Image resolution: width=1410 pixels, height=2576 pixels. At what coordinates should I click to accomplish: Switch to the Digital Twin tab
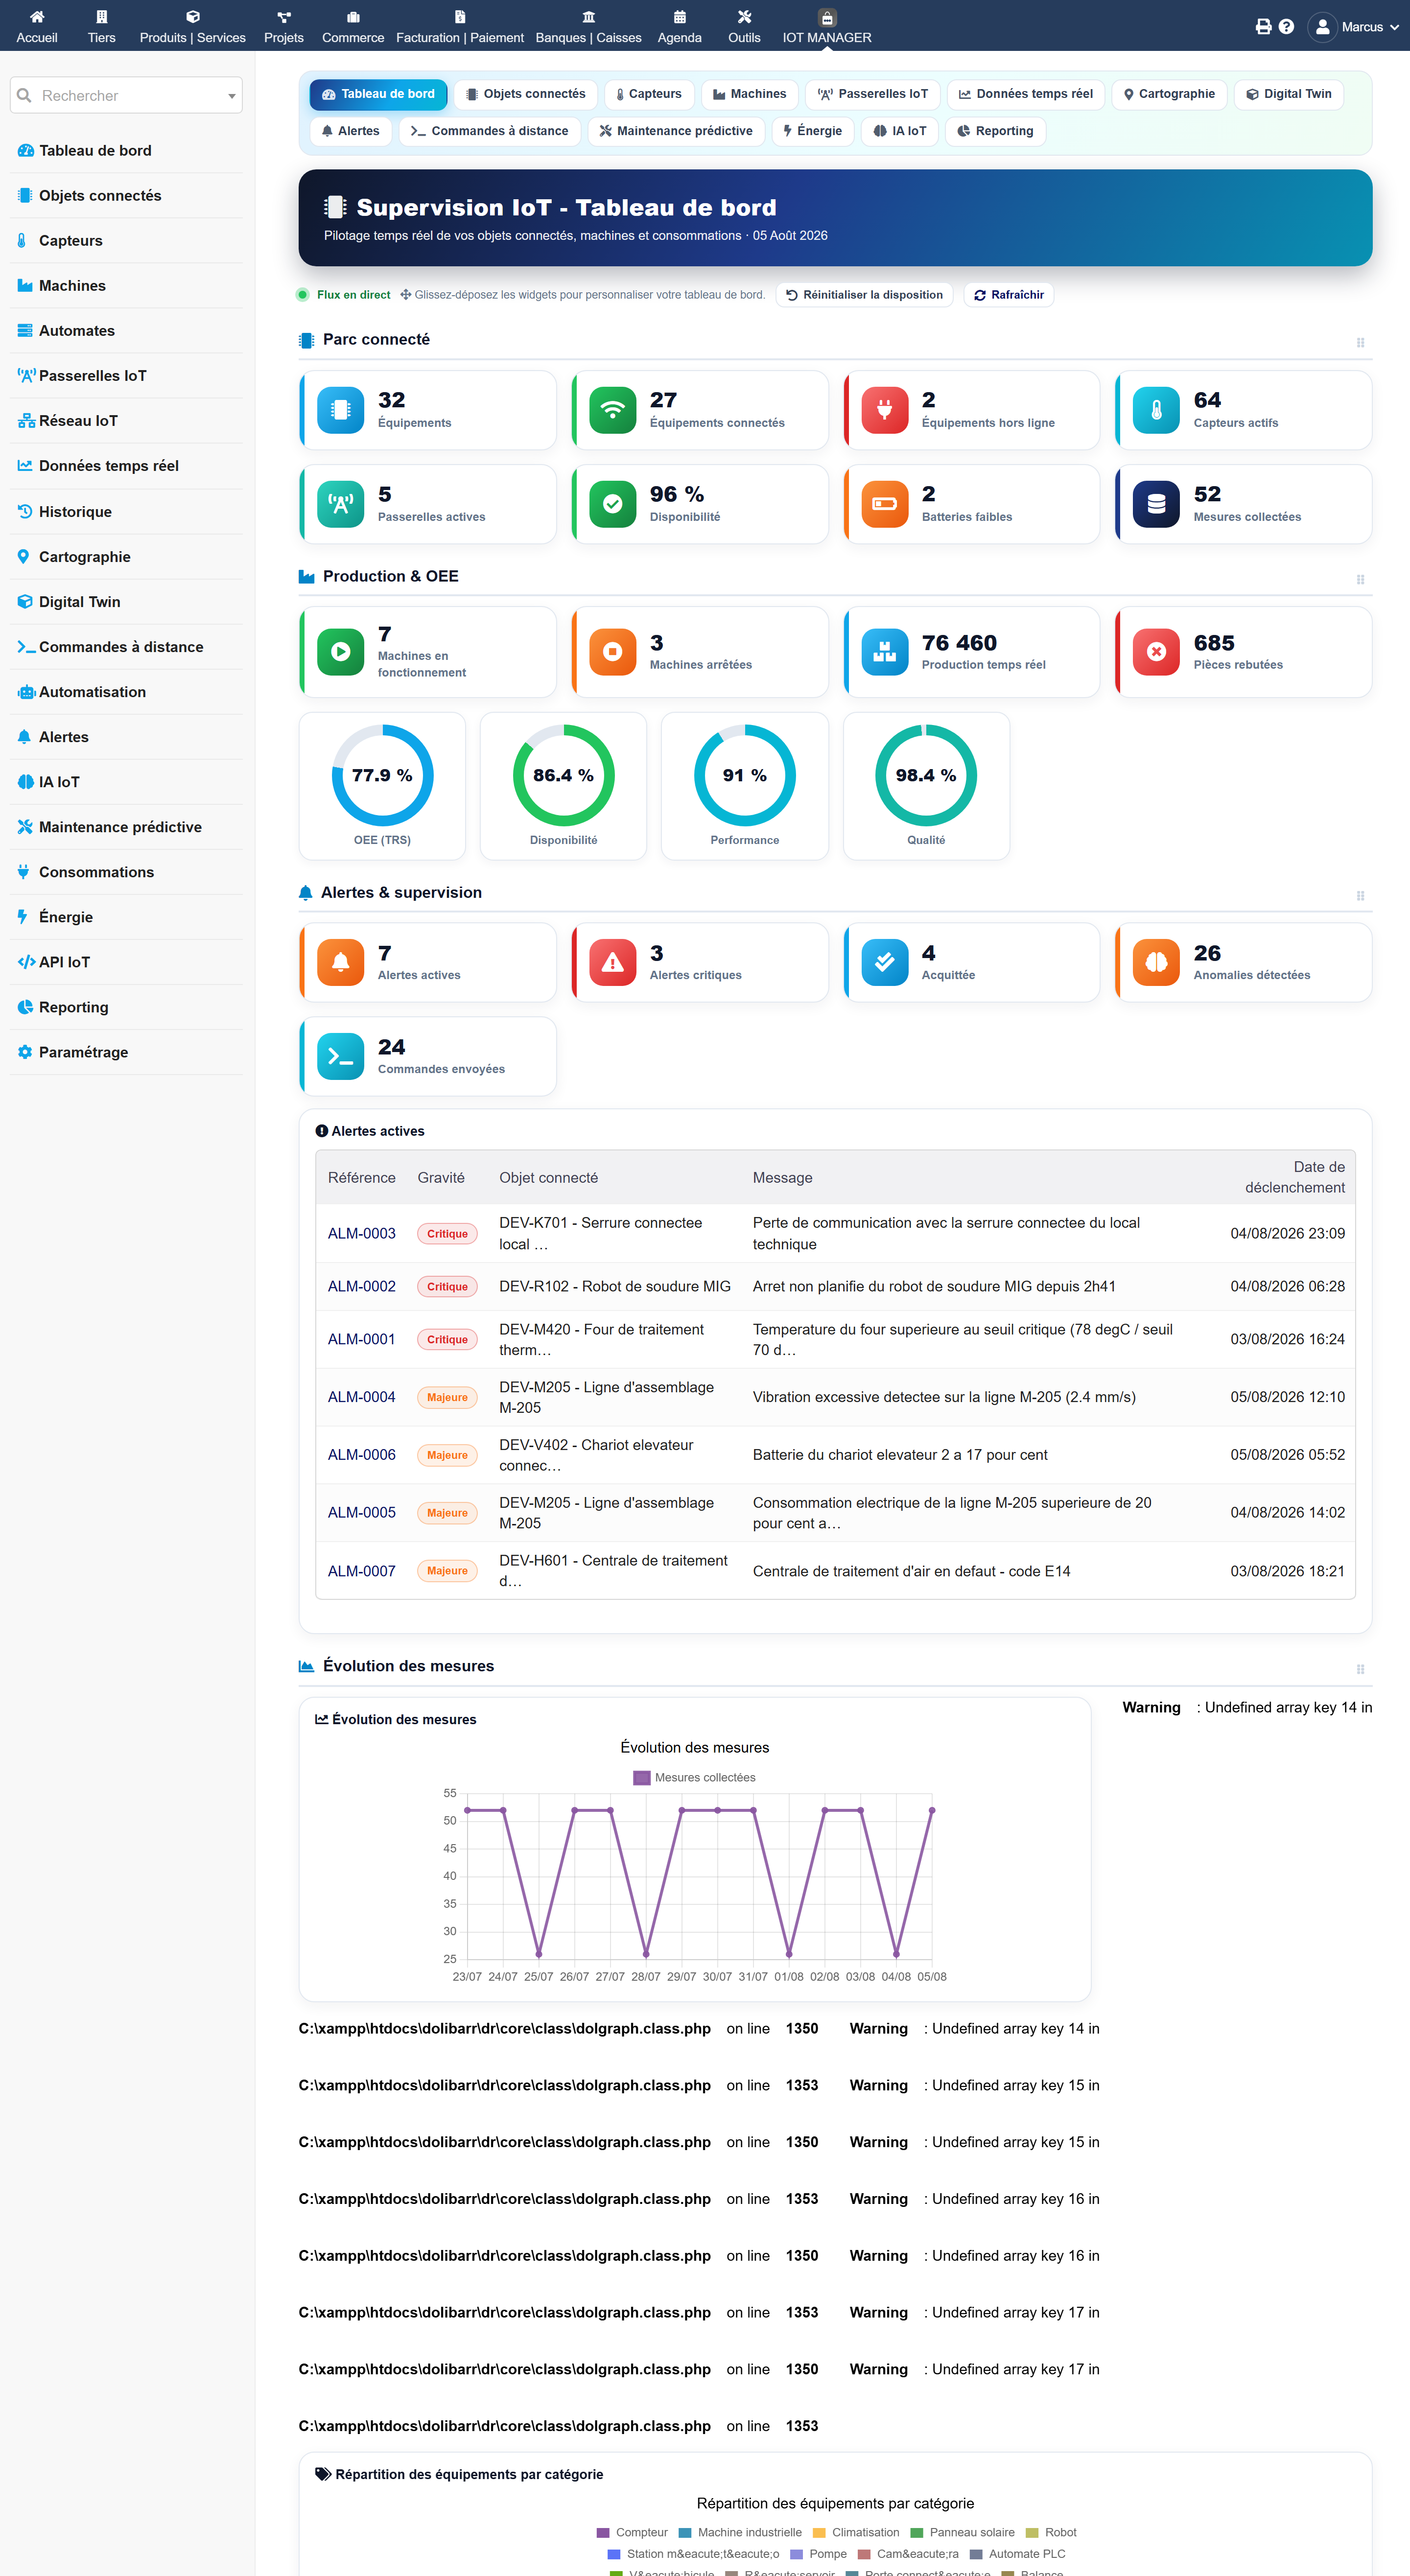(x=1288, y=94)
